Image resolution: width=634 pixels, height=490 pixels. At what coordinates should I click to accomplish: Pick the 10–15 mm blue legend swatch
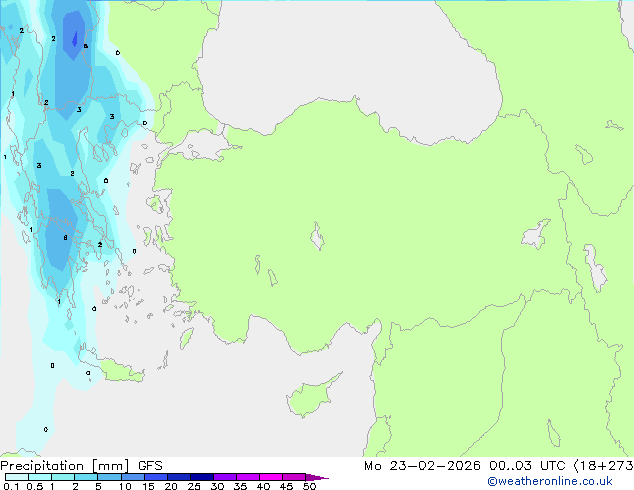coord(132,477)
